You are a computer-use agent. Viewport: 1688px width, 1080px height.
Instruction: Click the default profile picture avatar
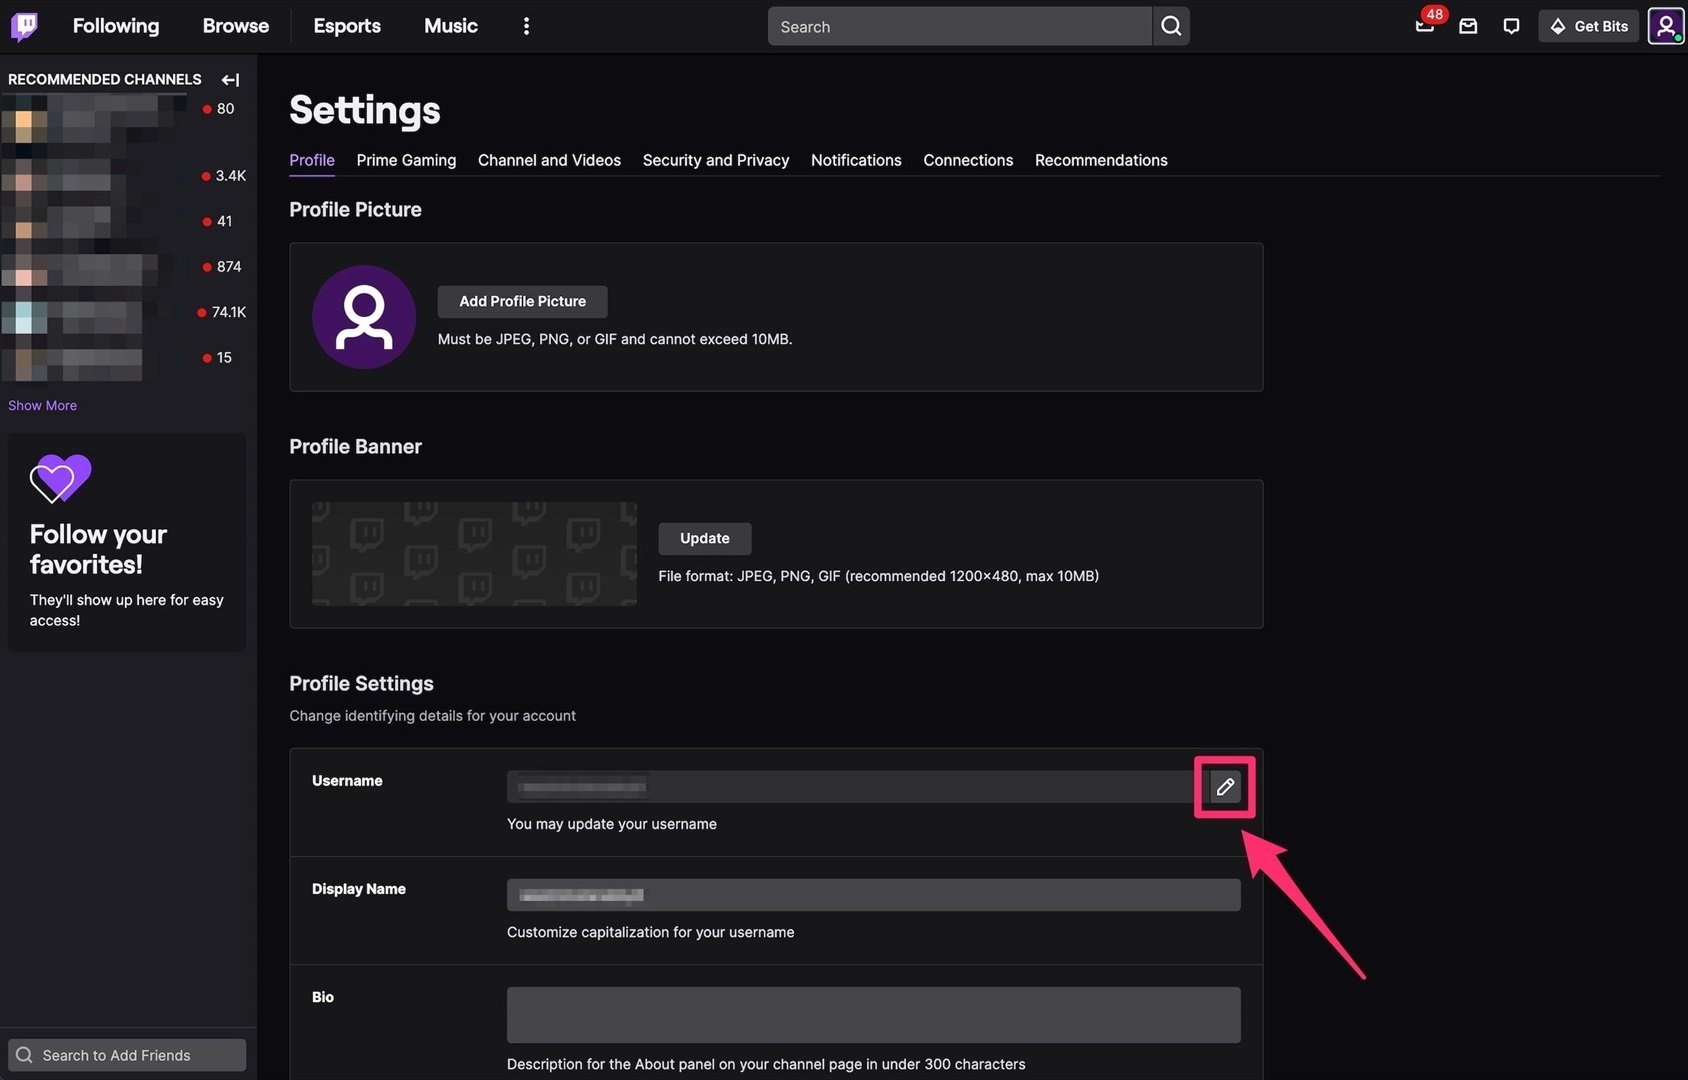(x=364, y=317)
